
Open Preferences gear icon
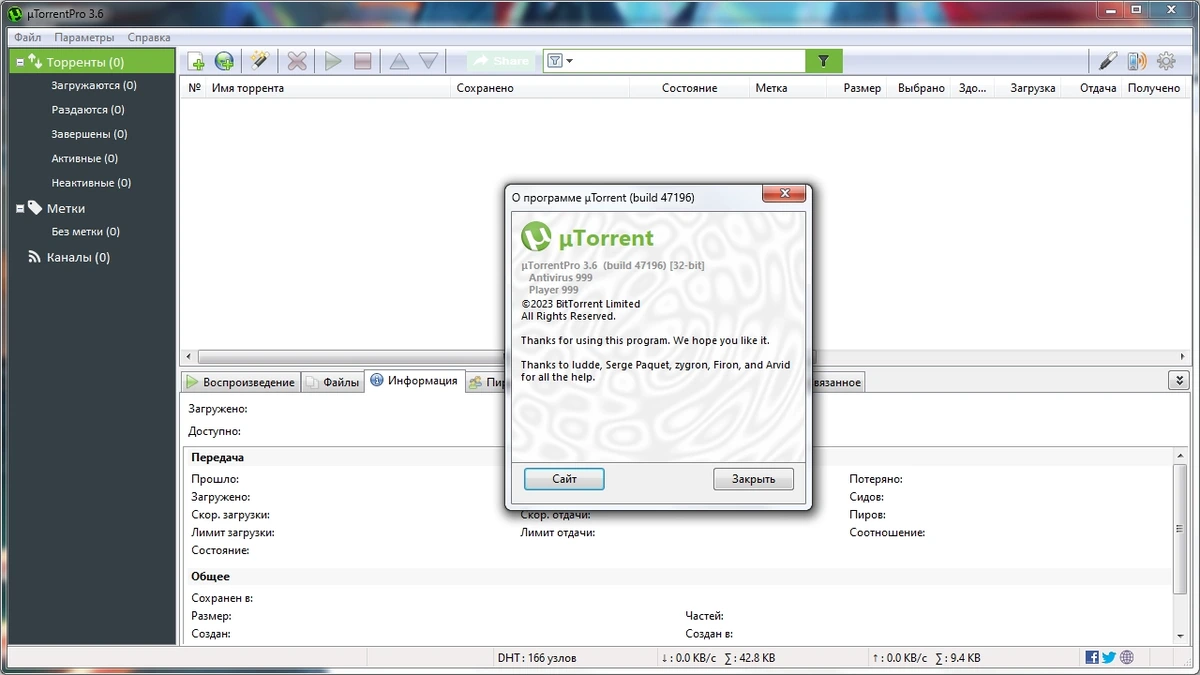tap(1166, 61)
